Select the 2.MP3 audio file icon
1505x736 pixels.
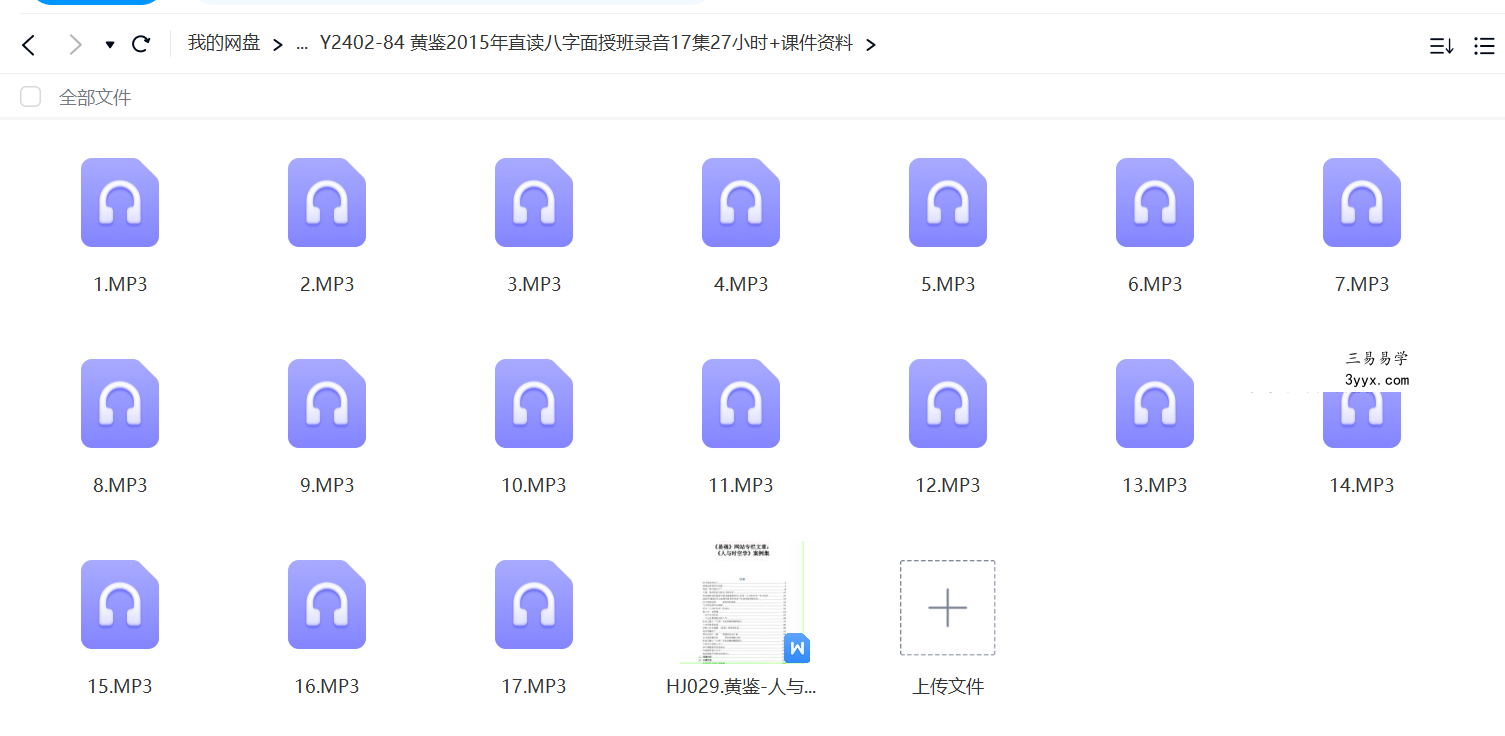[x=327, y=202]
